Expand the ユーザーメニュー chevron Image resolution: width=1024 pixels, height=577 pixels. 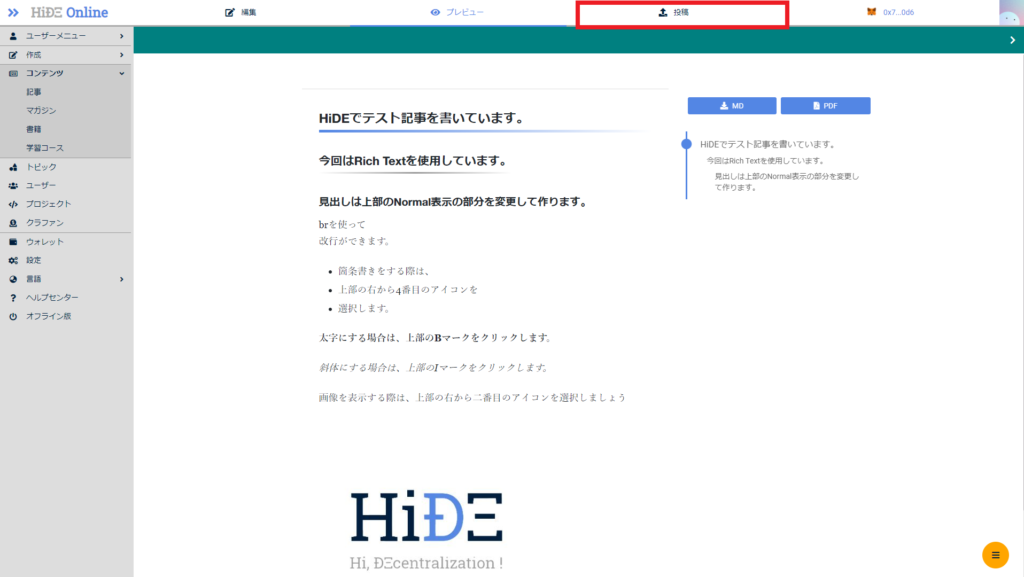[x=122, y=36]
